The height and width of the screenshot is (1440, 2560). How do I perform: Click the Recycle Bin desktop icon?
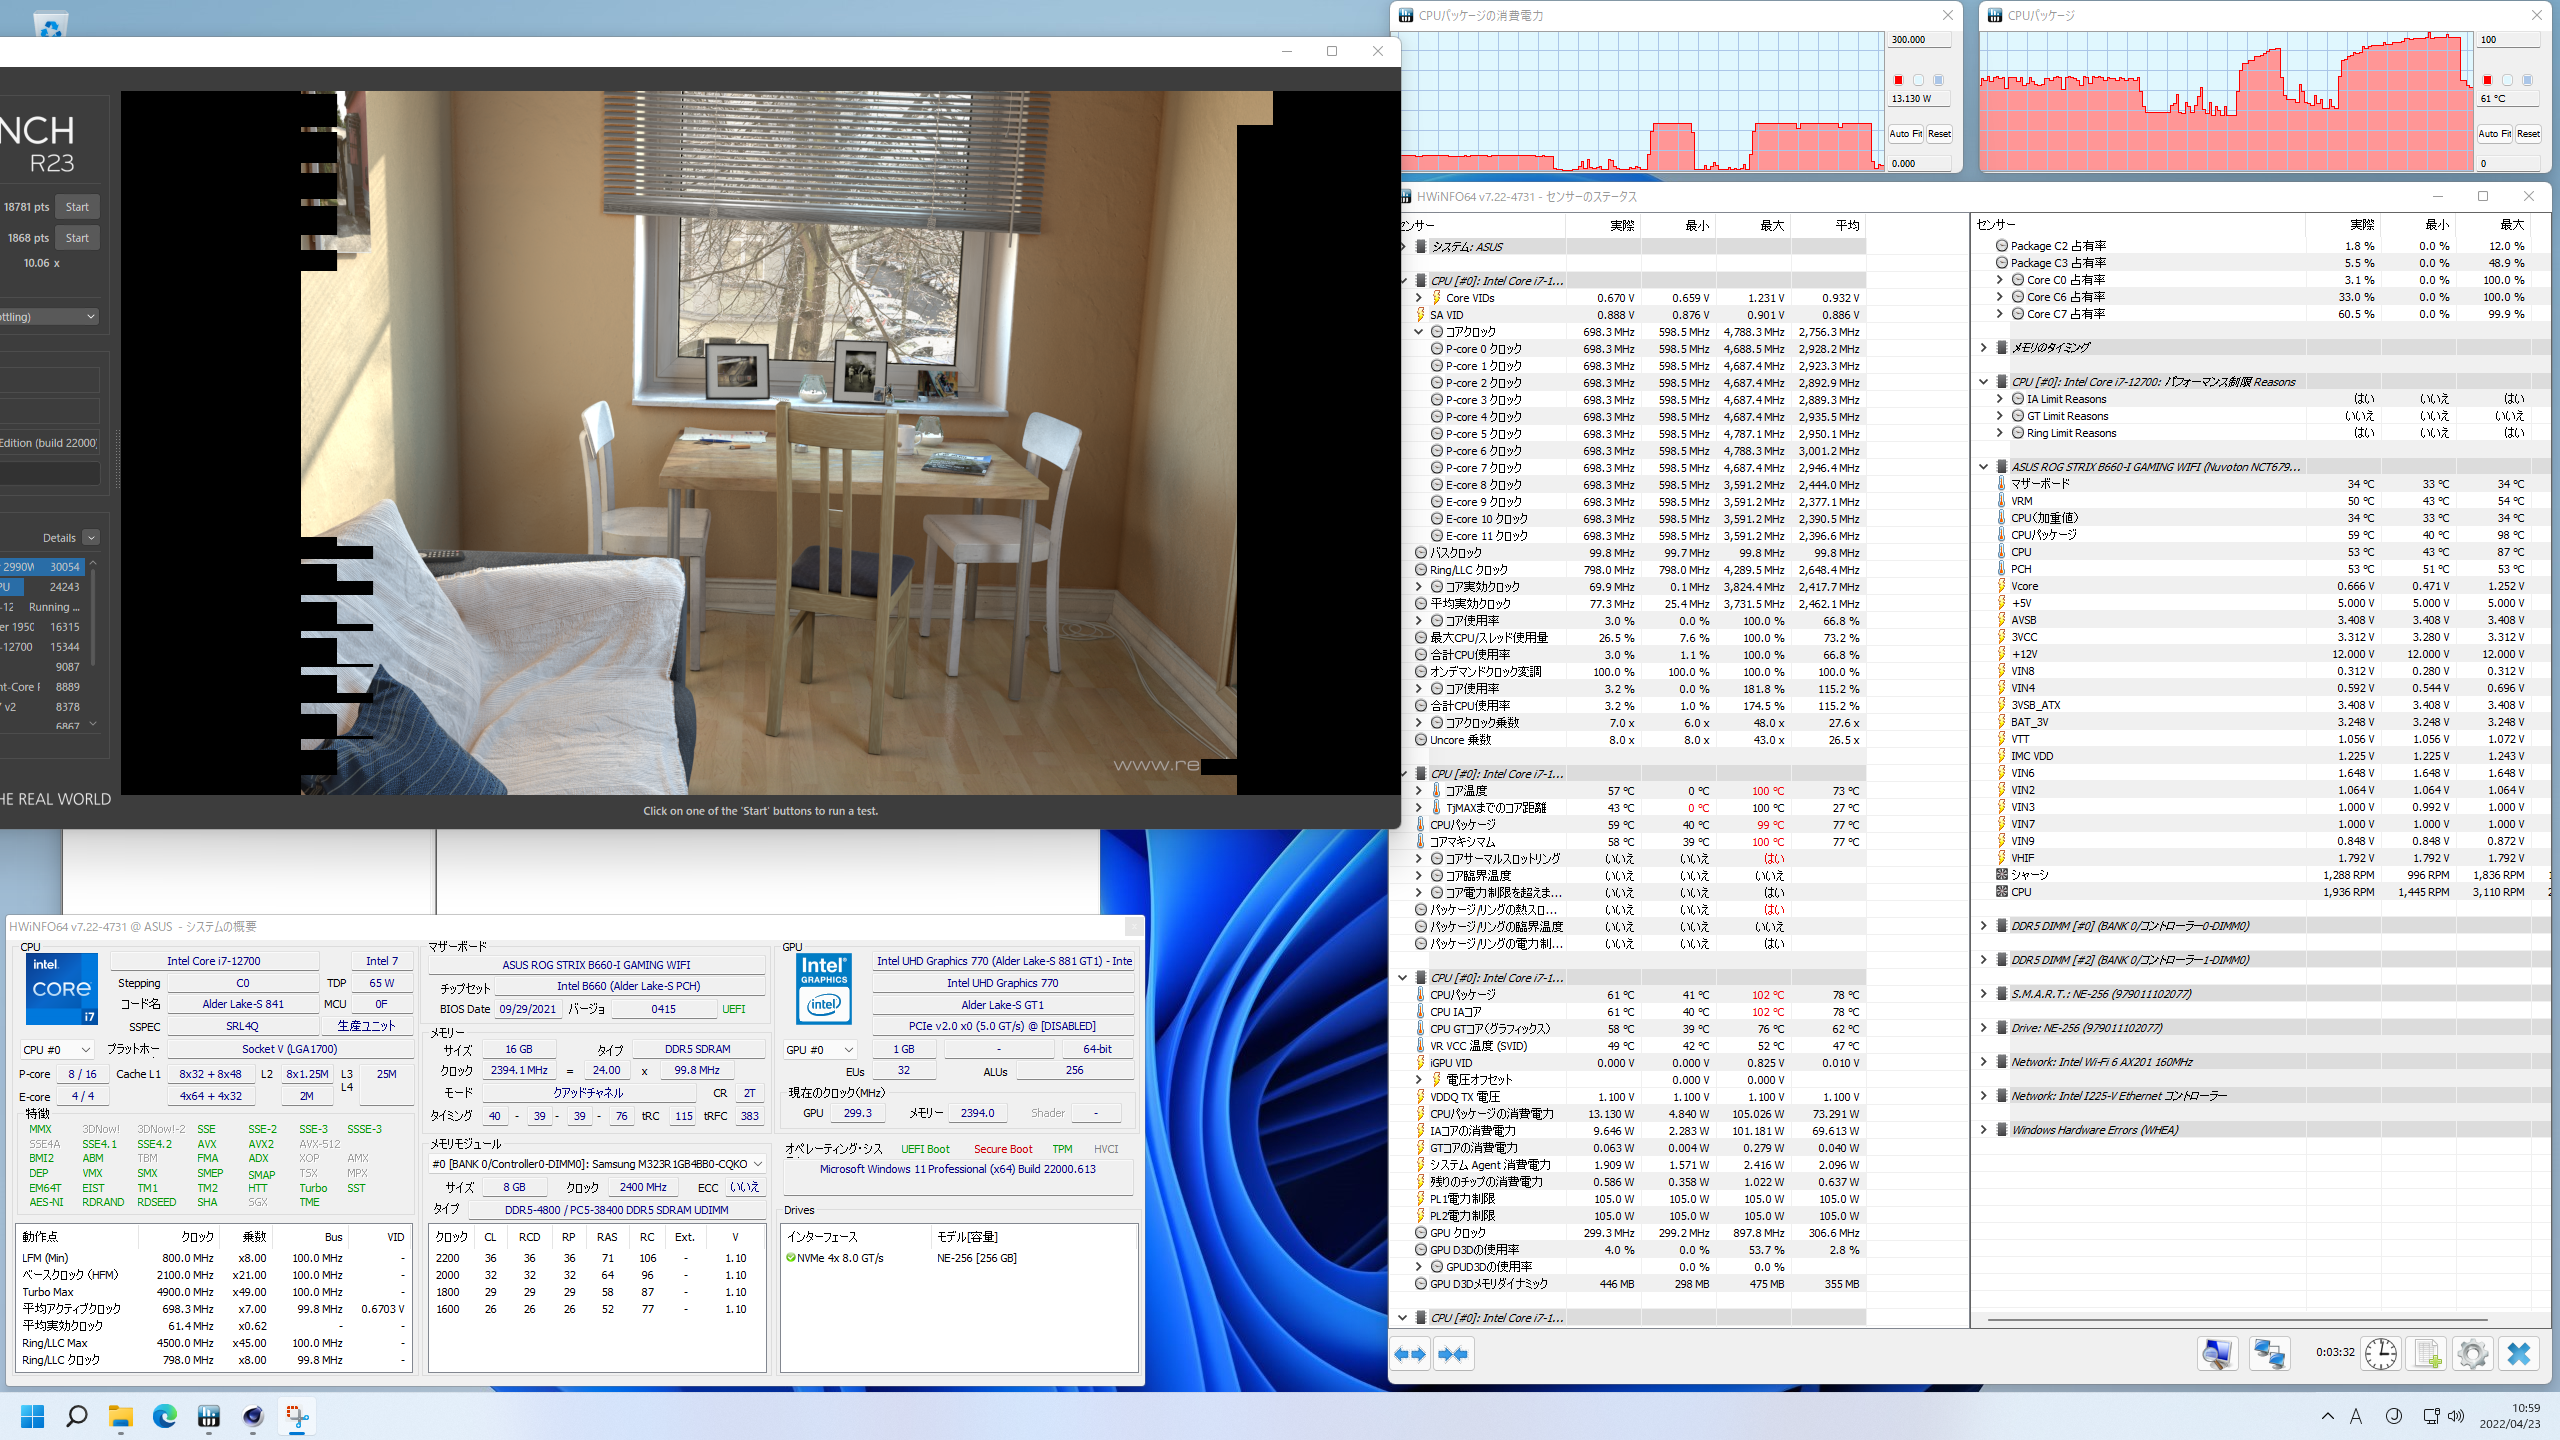tap(50, 24)
